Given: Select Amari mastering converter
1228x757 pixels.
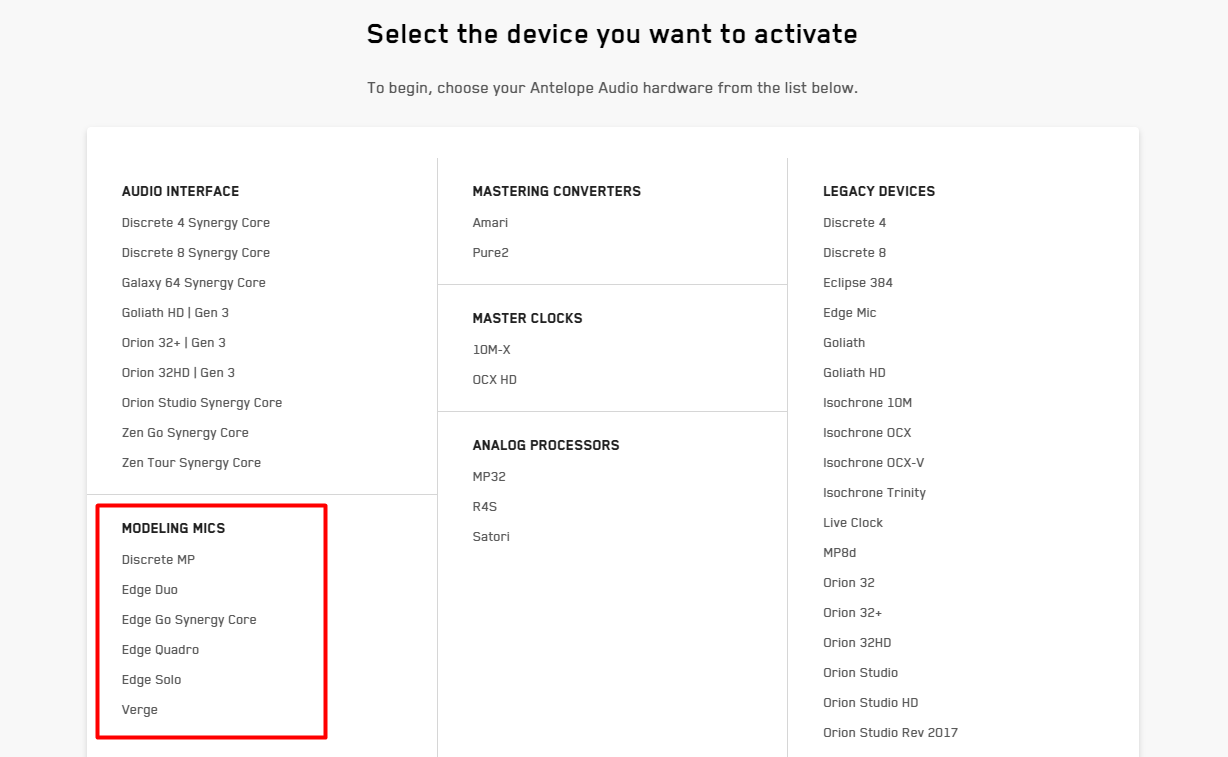Looking at the screenshot, I should pyautogui.click(x=490, y=223).
